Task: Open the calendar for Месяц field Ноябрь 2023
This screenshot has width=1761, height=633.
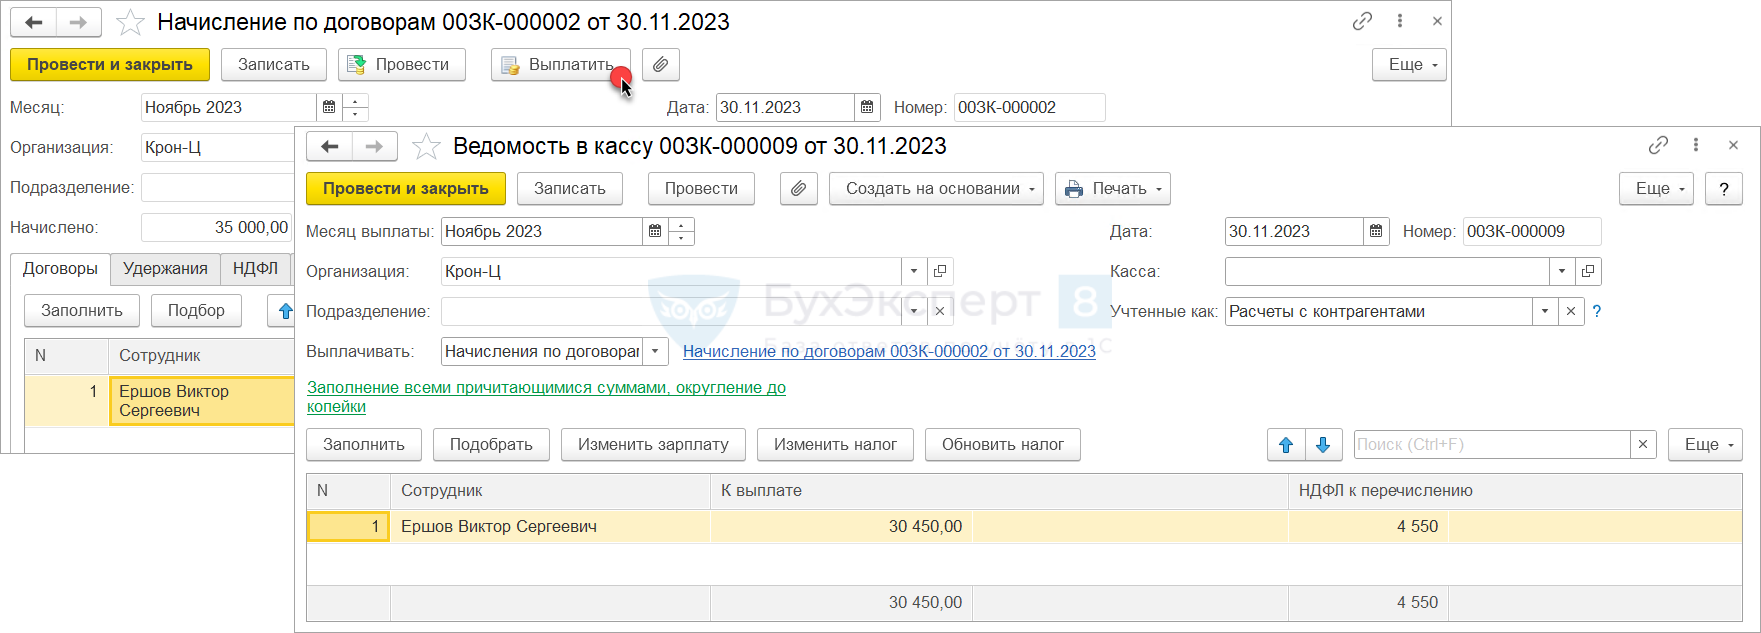Action: point(329,107)
